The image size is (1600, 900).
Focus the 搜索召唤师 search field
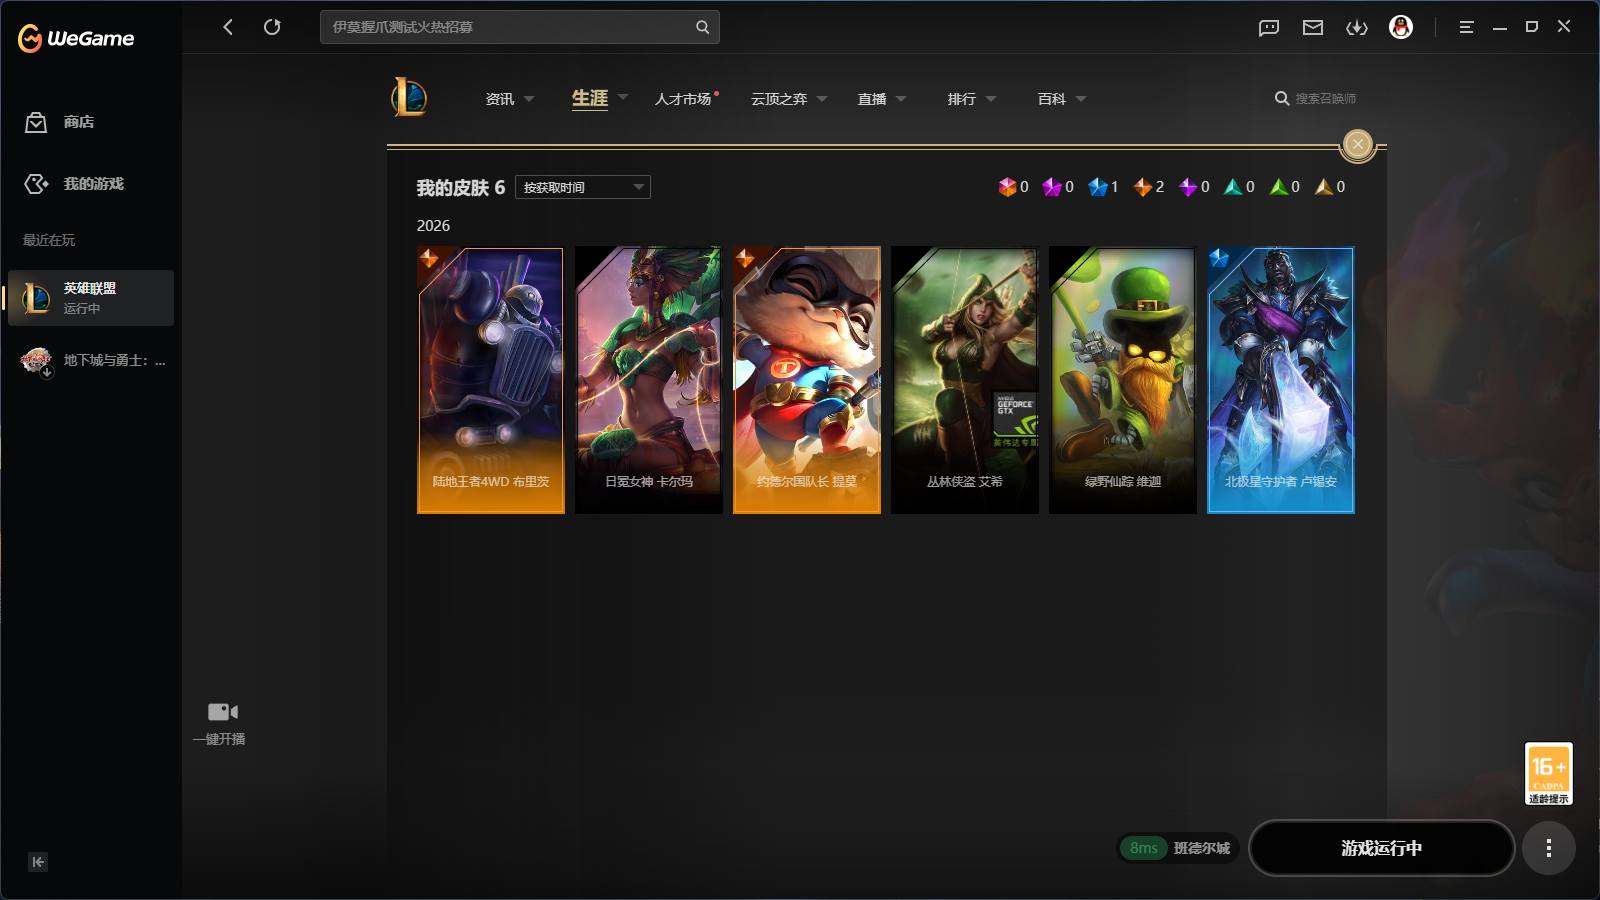pyautogui.click(x=1325, y=98)
